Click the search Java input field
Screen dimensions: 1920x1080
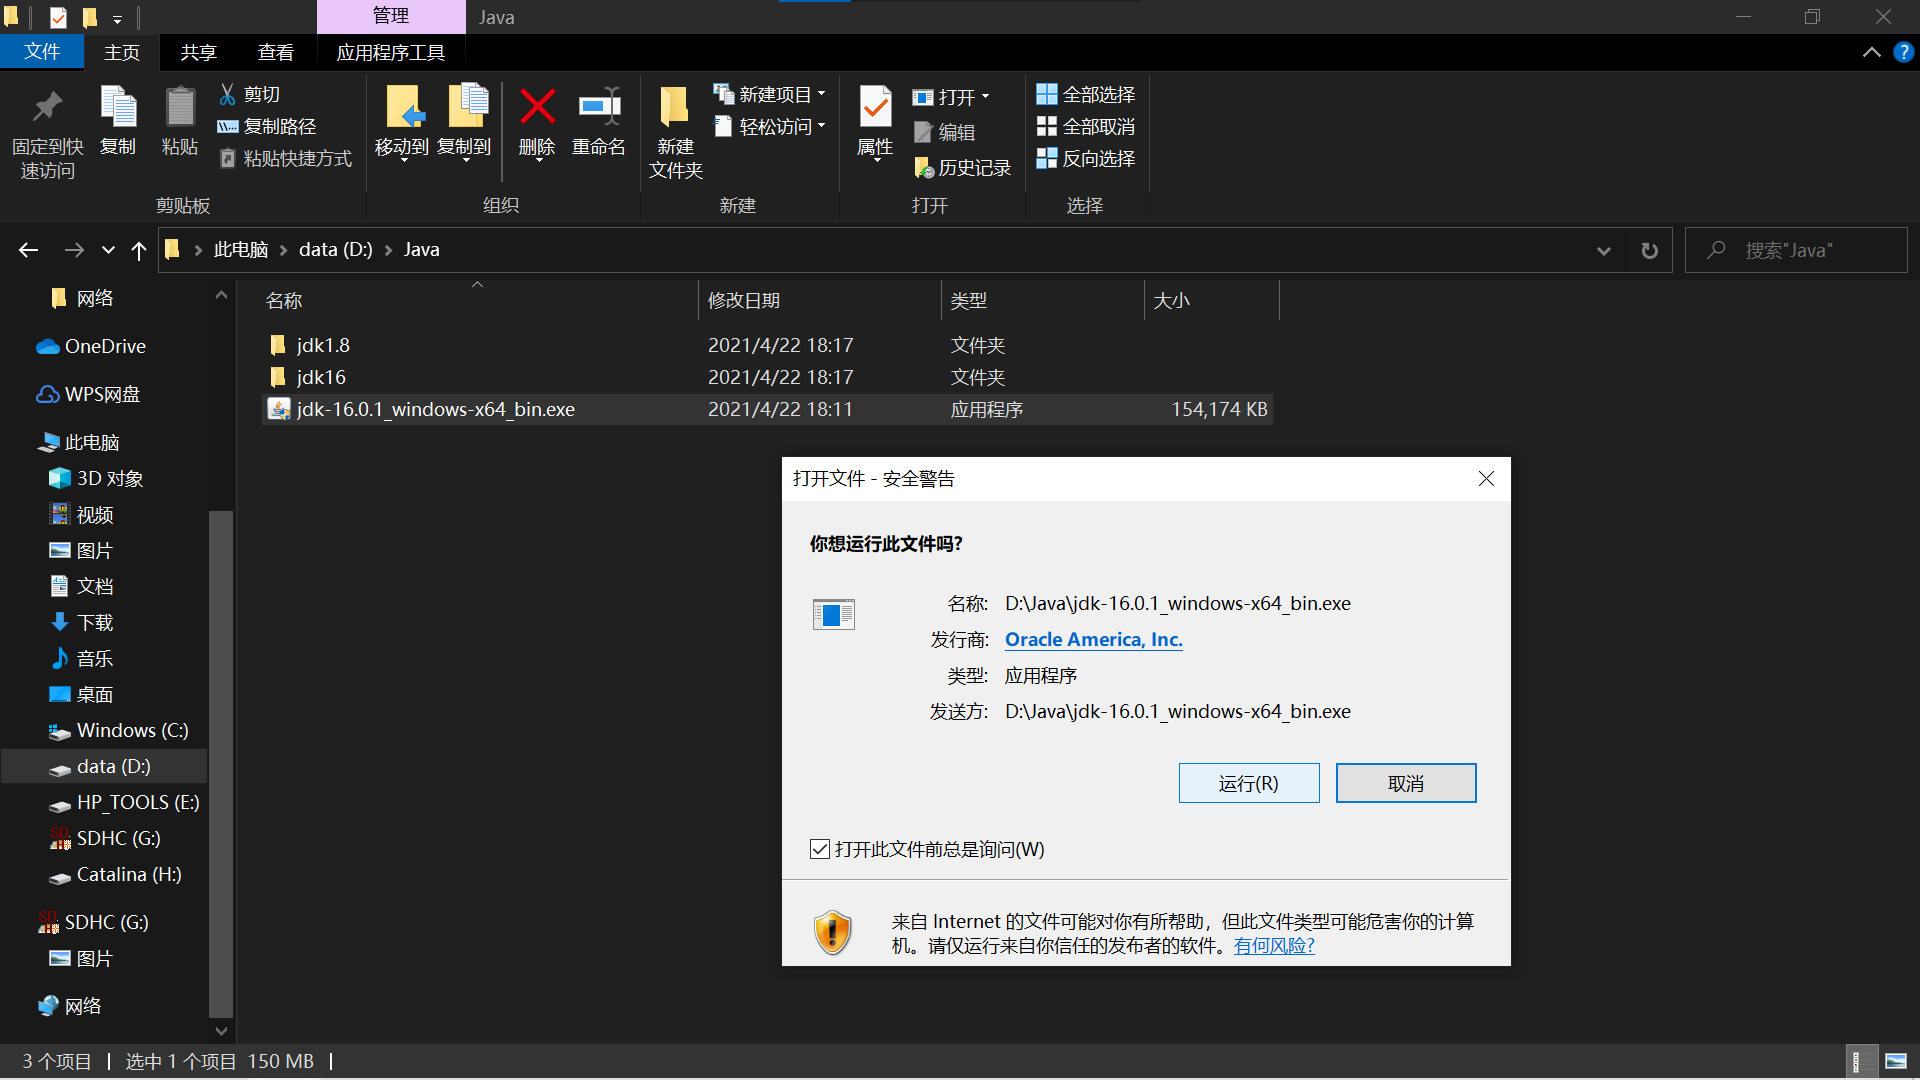tap(1797, 250)
